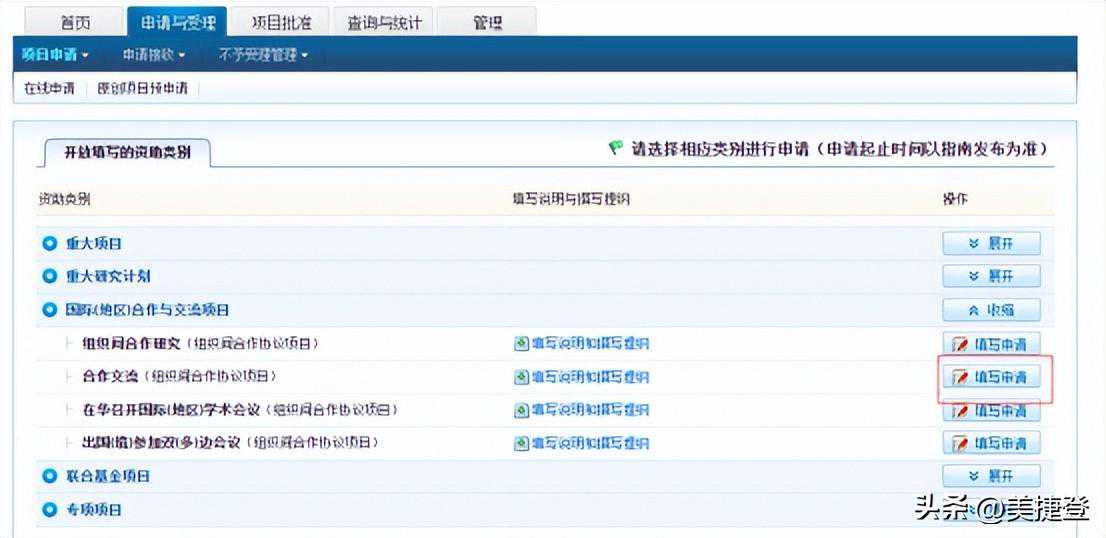Select the 专项项目 category row text
This screenshot has height=538, width=1106.
tap(93, 509)
